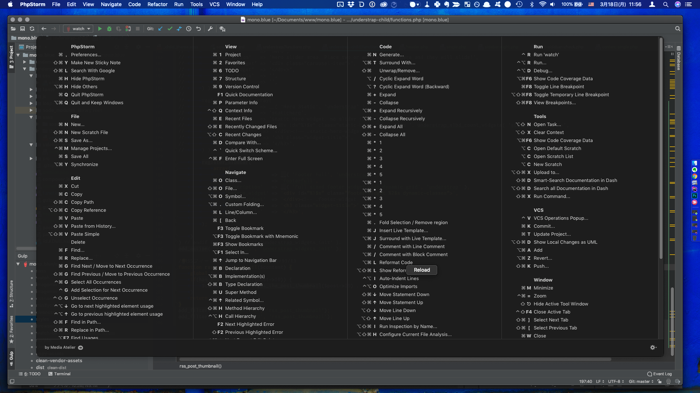Viewport: 700px width, 393px height.
Task: Click the Run with Coverage icon
Action: (x=119, y=29)
